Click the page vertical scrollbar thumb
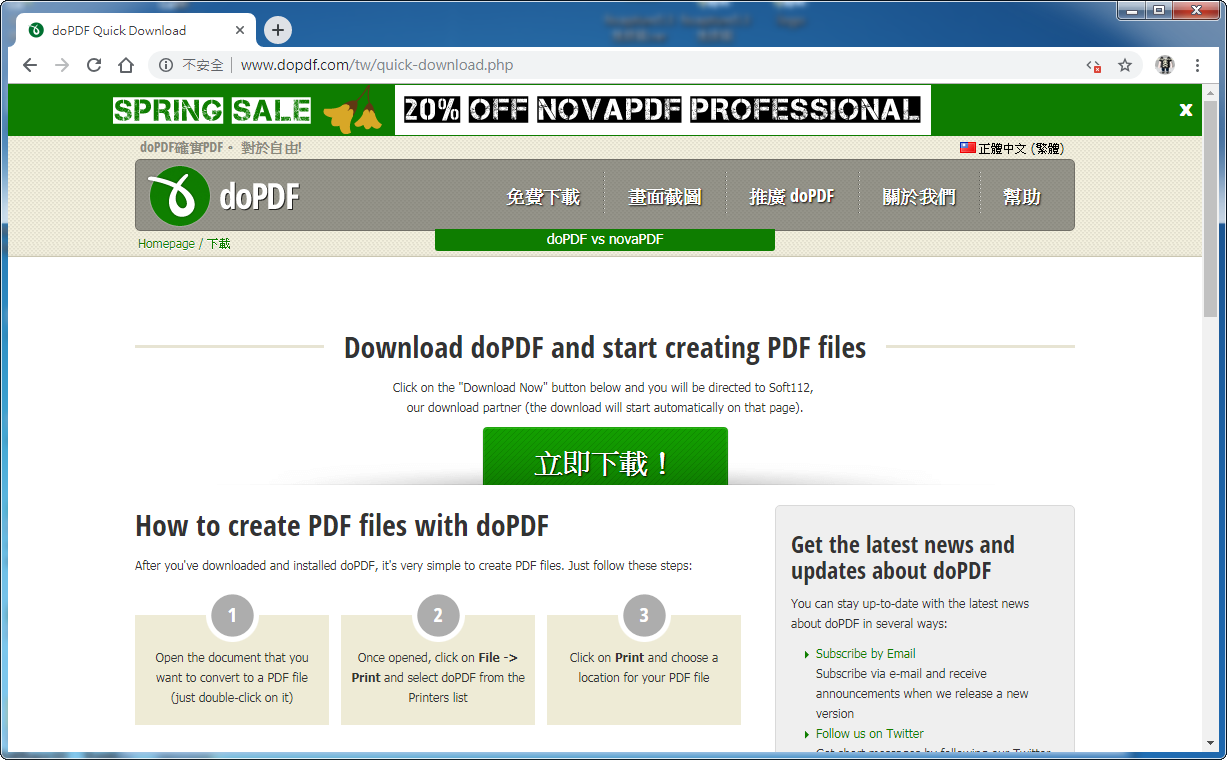 [x=1211, y=210]
